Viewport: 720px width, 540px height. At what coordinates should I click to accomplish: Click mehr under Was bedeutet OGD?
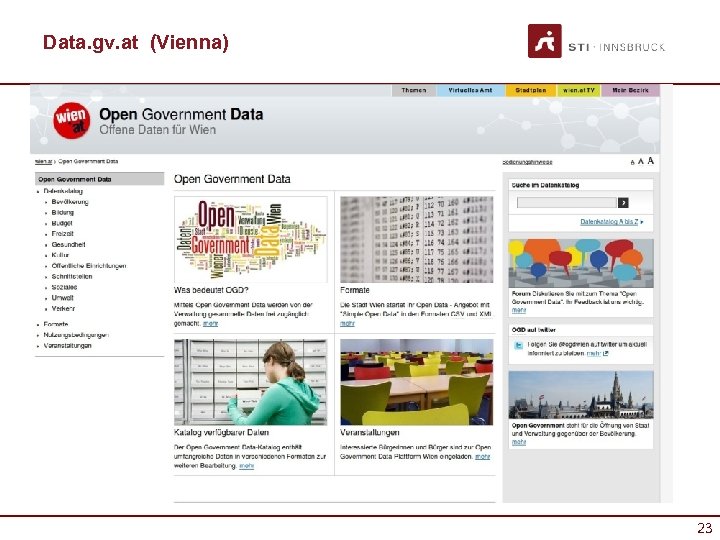point(210,323)
